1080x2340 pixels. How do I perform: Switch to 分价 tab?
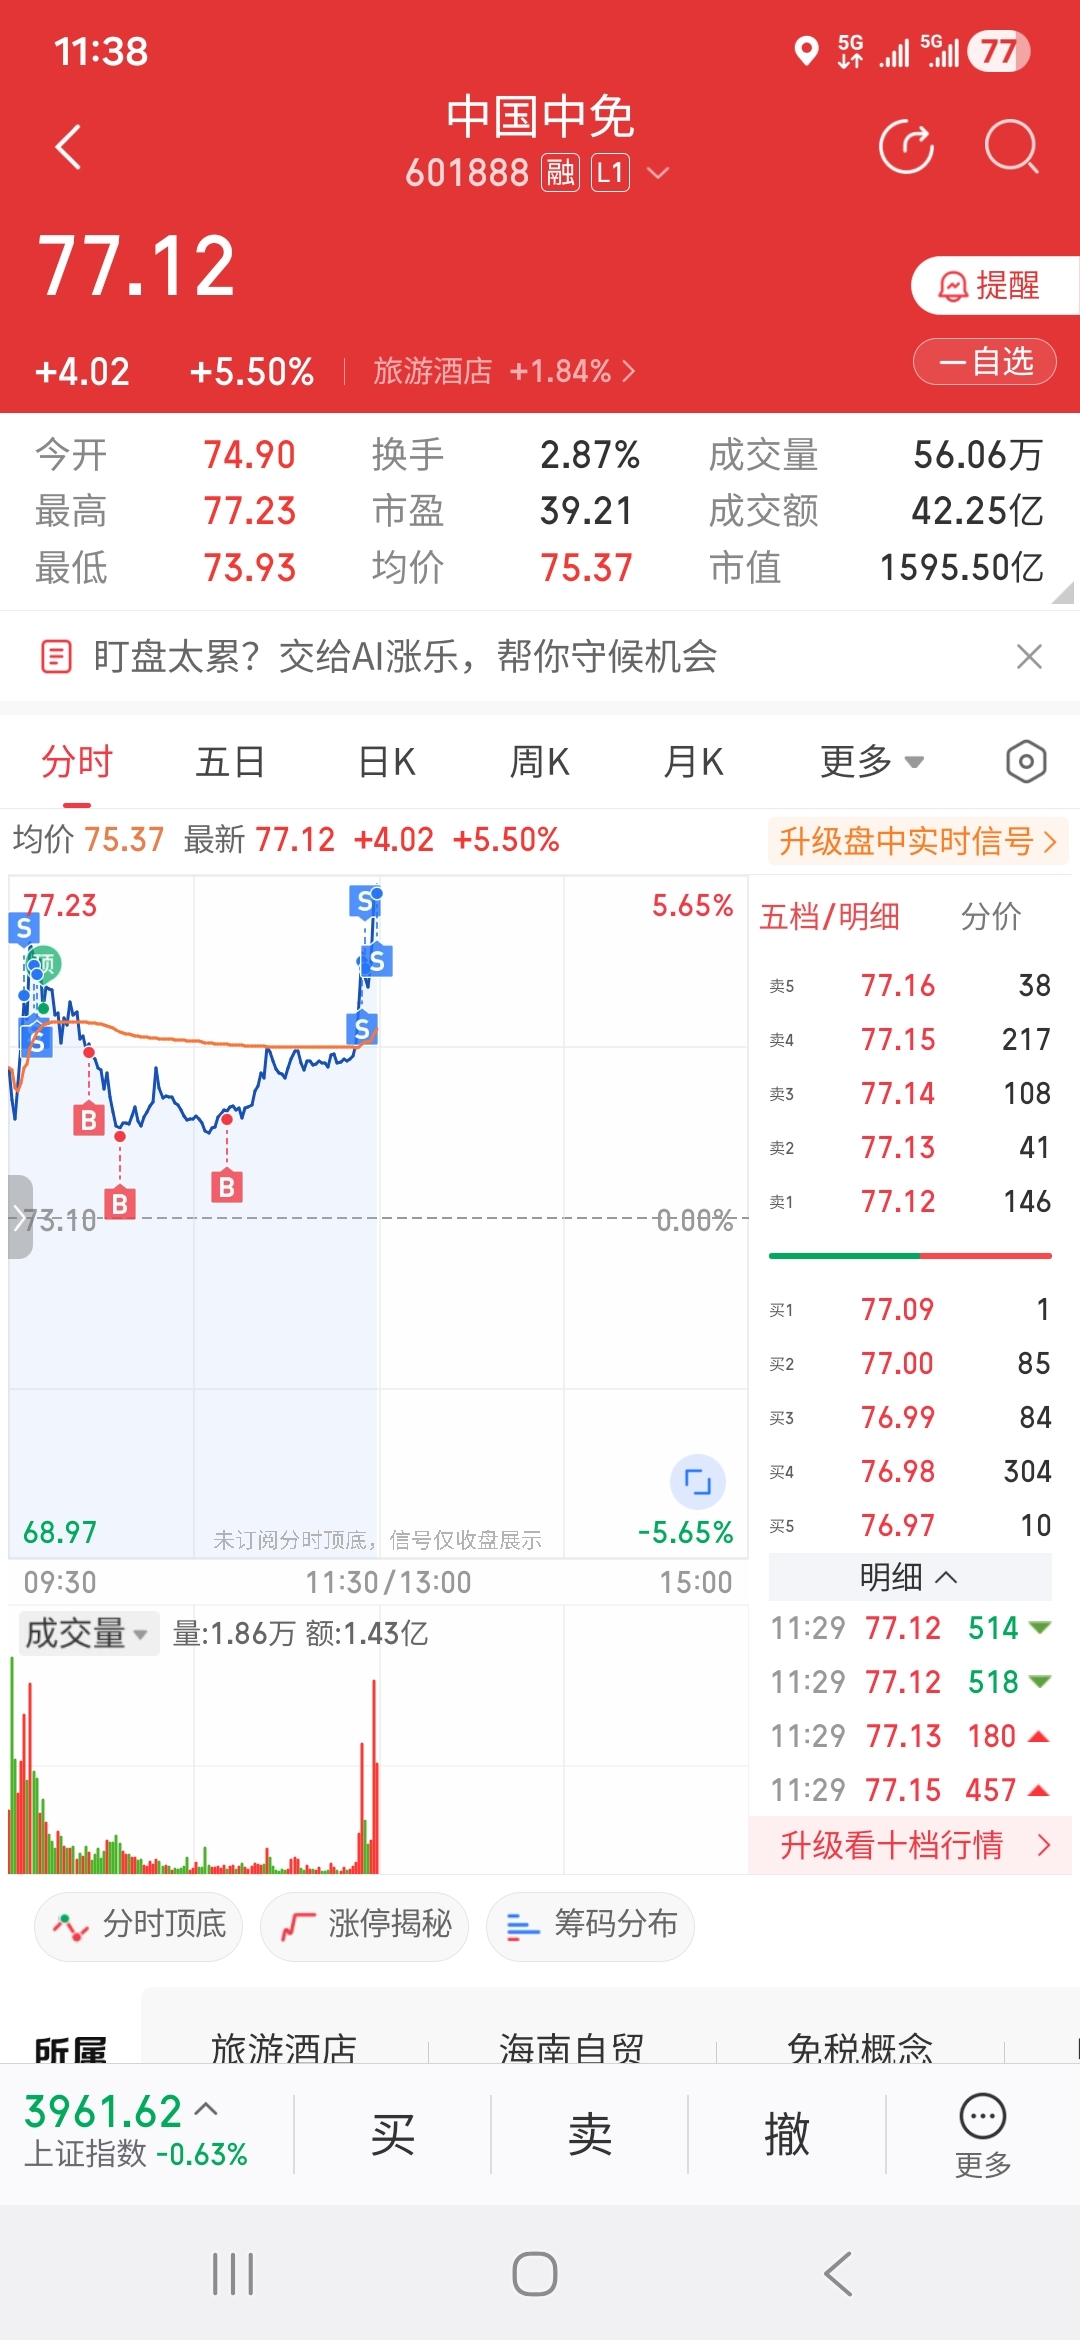991,916
